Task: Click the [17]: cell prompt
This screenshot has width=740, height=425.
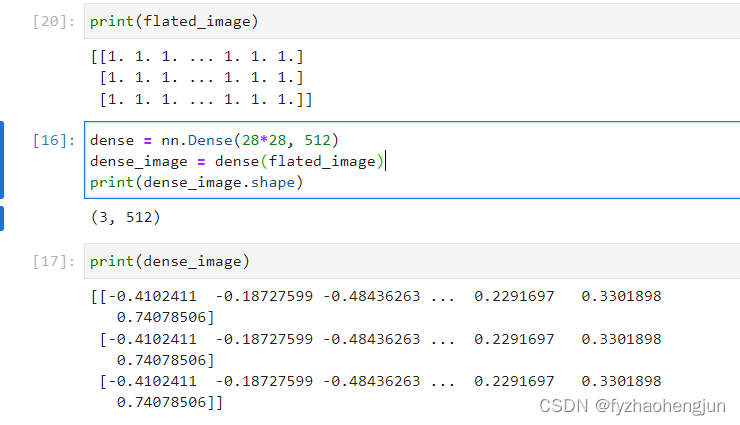Action: click(53, 261)
